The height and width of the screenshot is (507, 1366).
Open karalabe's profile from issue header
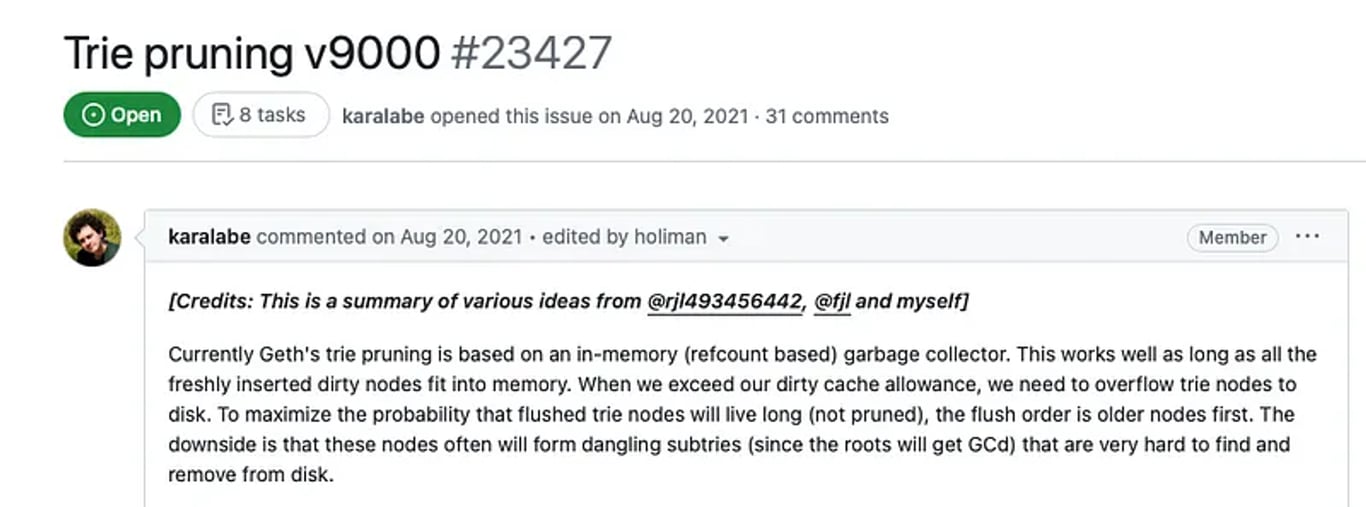(383, 116)
